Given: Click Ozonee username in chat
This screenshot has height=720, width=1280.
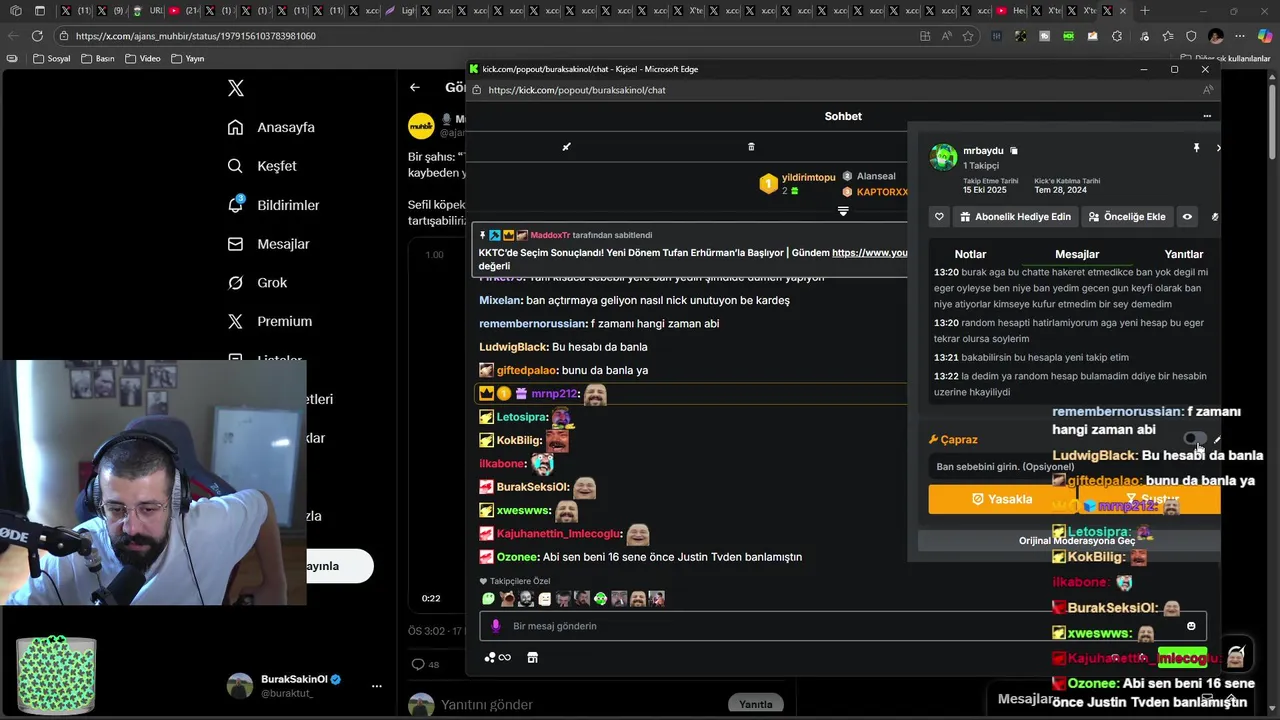Looking at the screenshot, I should (x=518, y=557).
